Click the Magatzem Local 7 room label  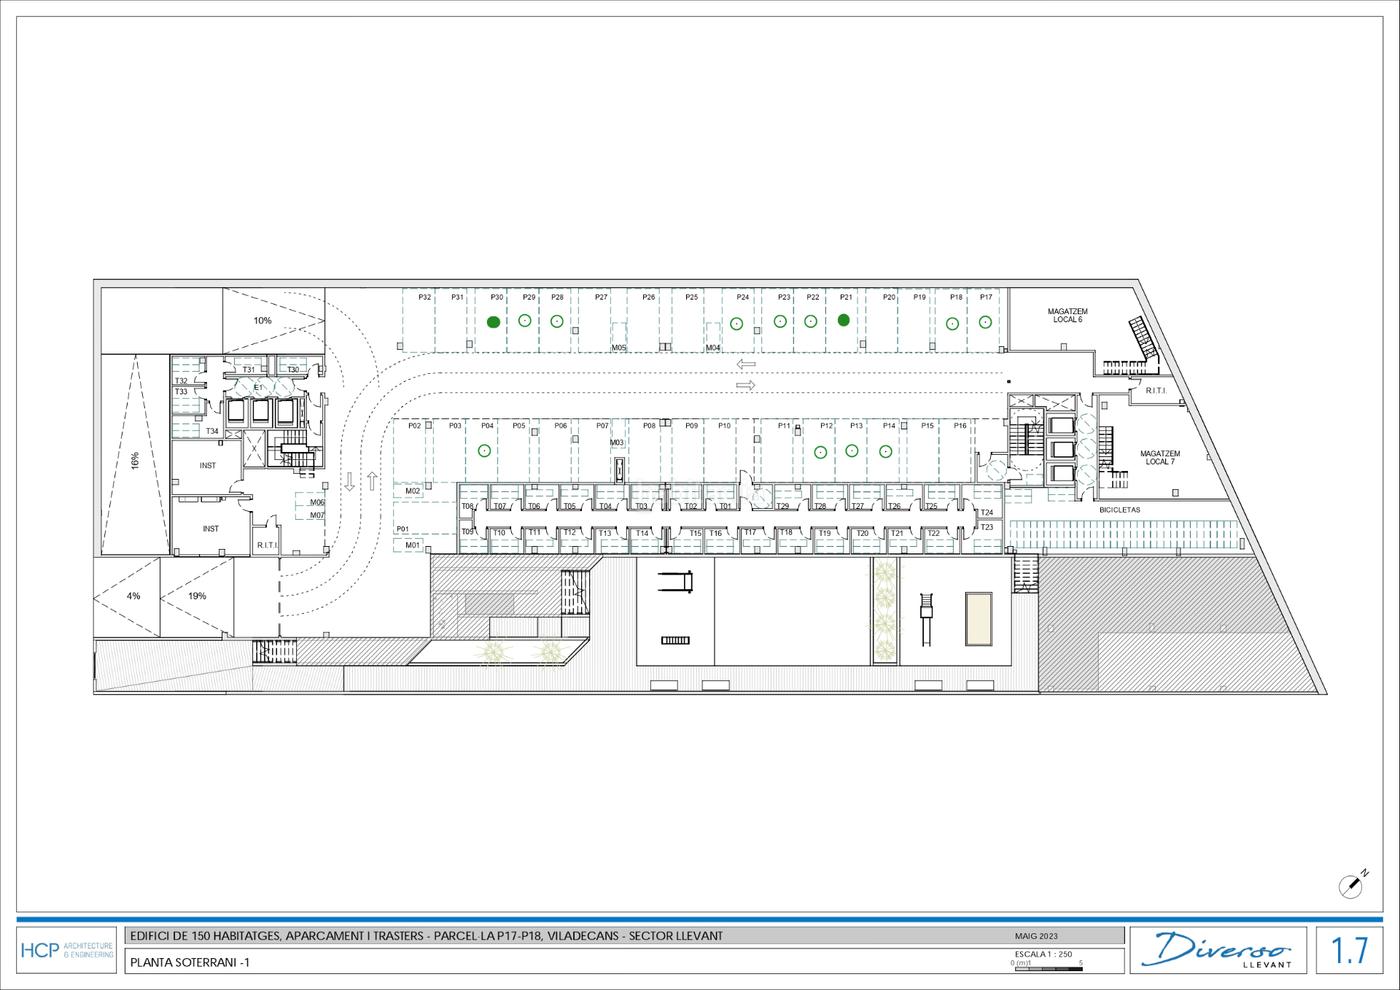[1160, 457]
